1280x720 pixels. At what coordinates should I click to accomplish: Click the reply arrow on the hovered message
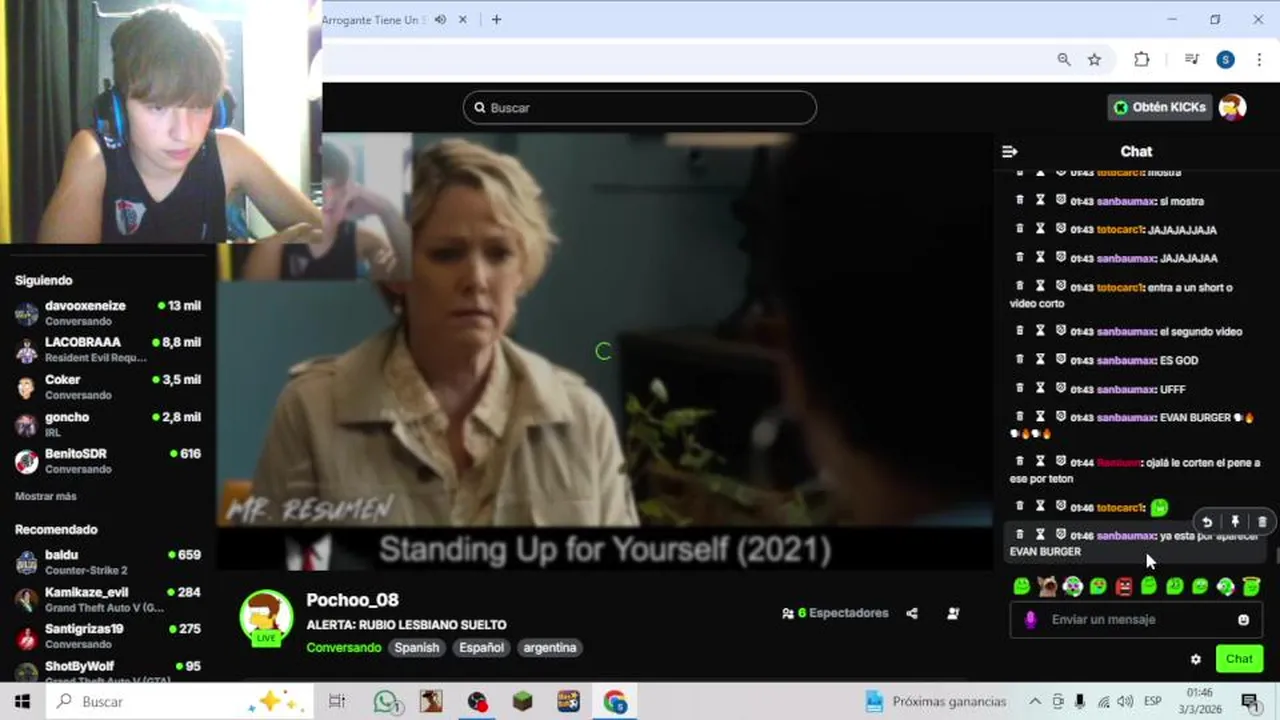coord(1207,522)
